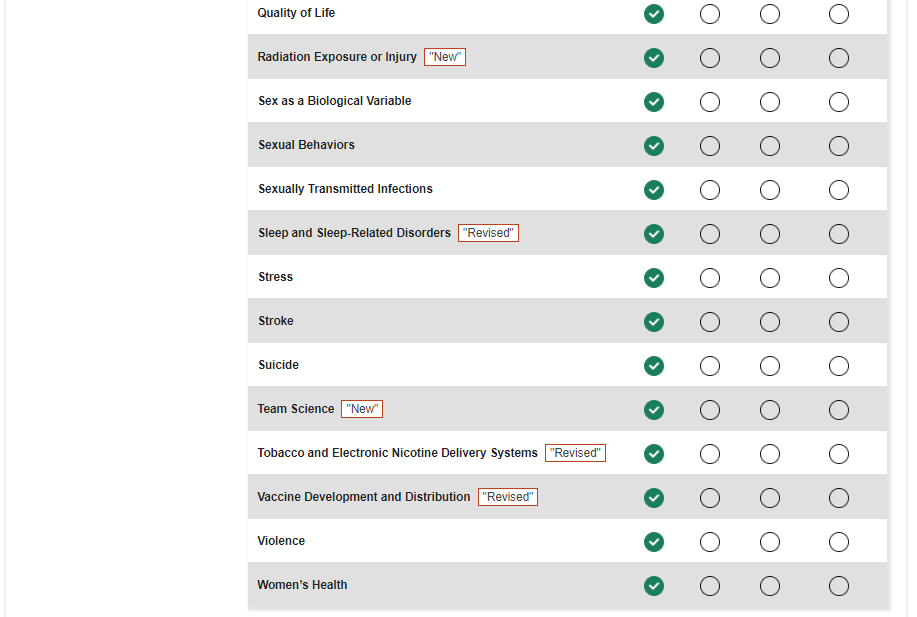Select the second radio option for Sexually Transmitted Infections
This screenshot has width=917, height=617.
pyautogui.click(x=710, y=190)
